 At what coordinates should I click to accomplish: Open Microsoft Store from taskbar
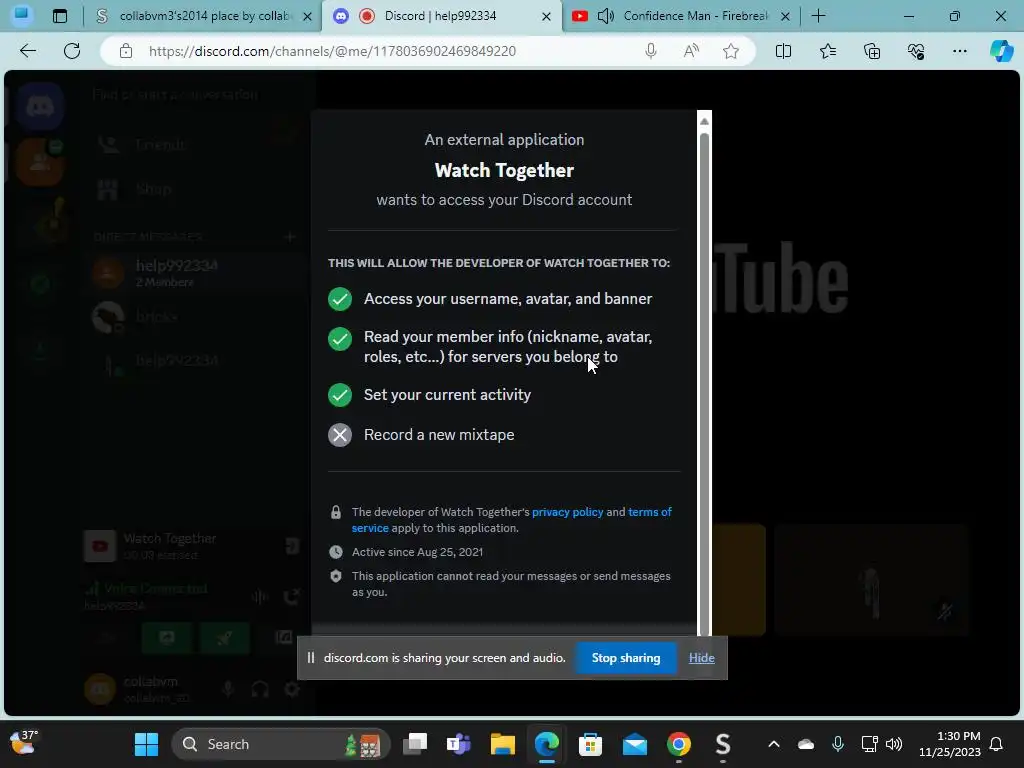click(590, 744)
